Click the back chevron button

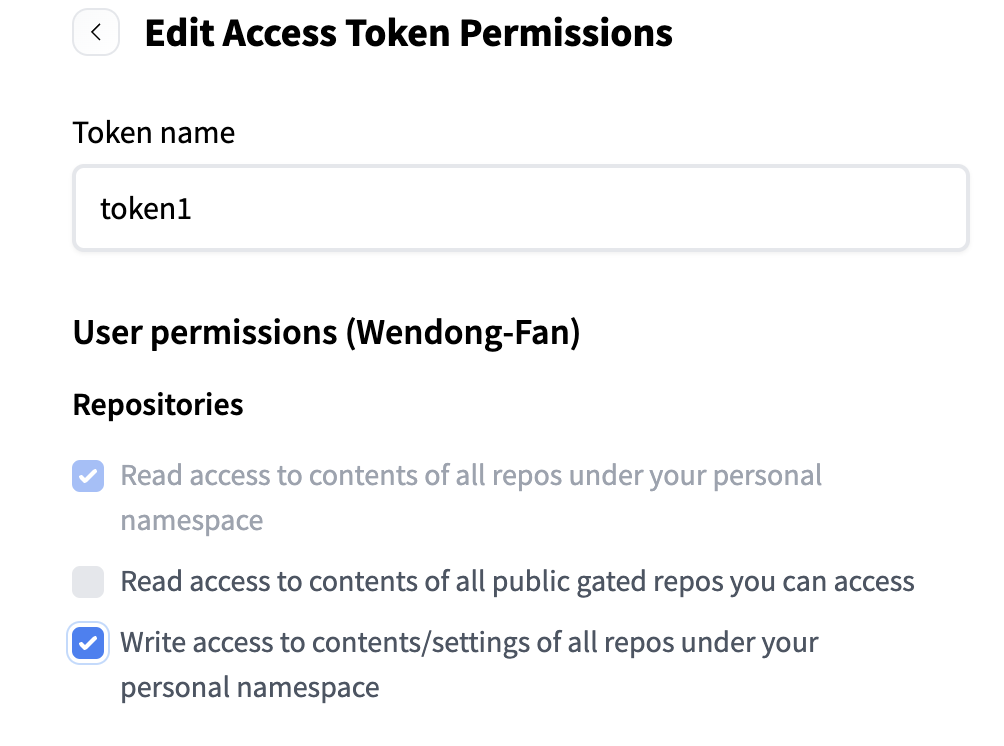point(96,33)
